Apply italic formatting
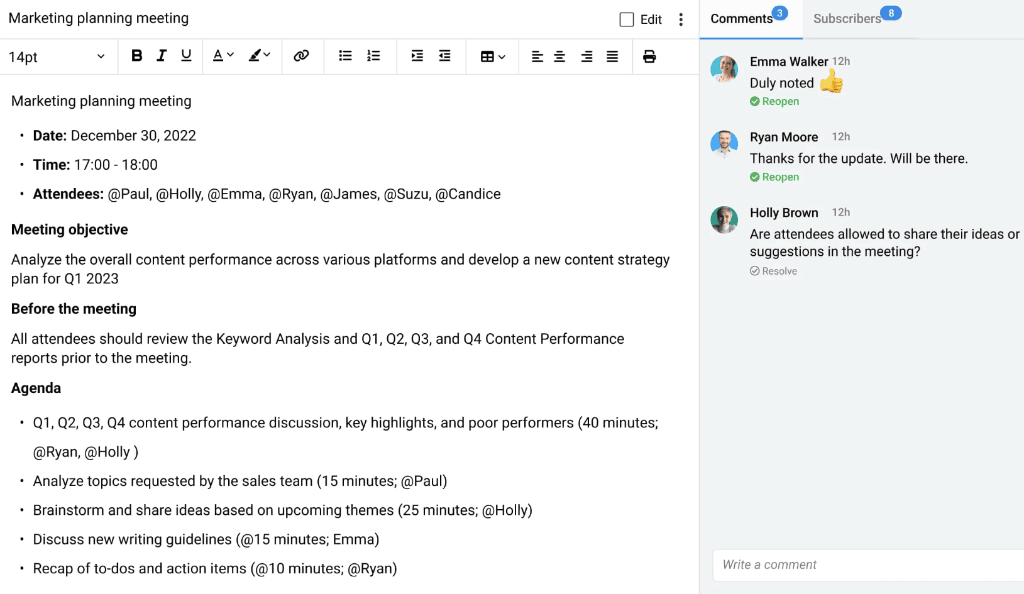 161,56
